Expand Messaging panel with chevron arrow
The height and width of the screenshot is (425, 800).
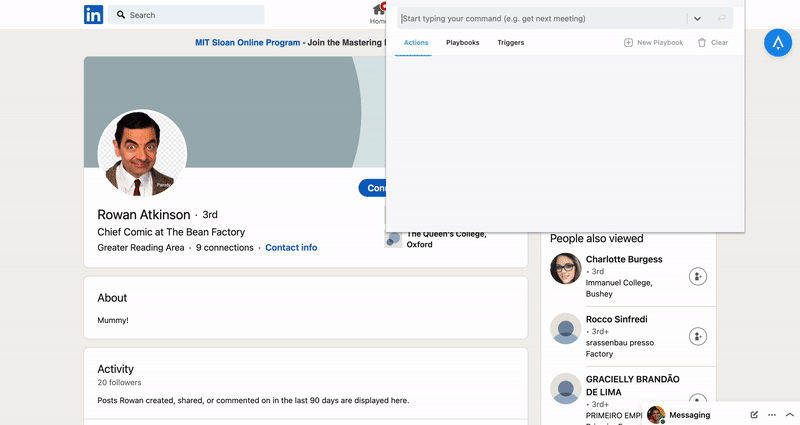790,415
